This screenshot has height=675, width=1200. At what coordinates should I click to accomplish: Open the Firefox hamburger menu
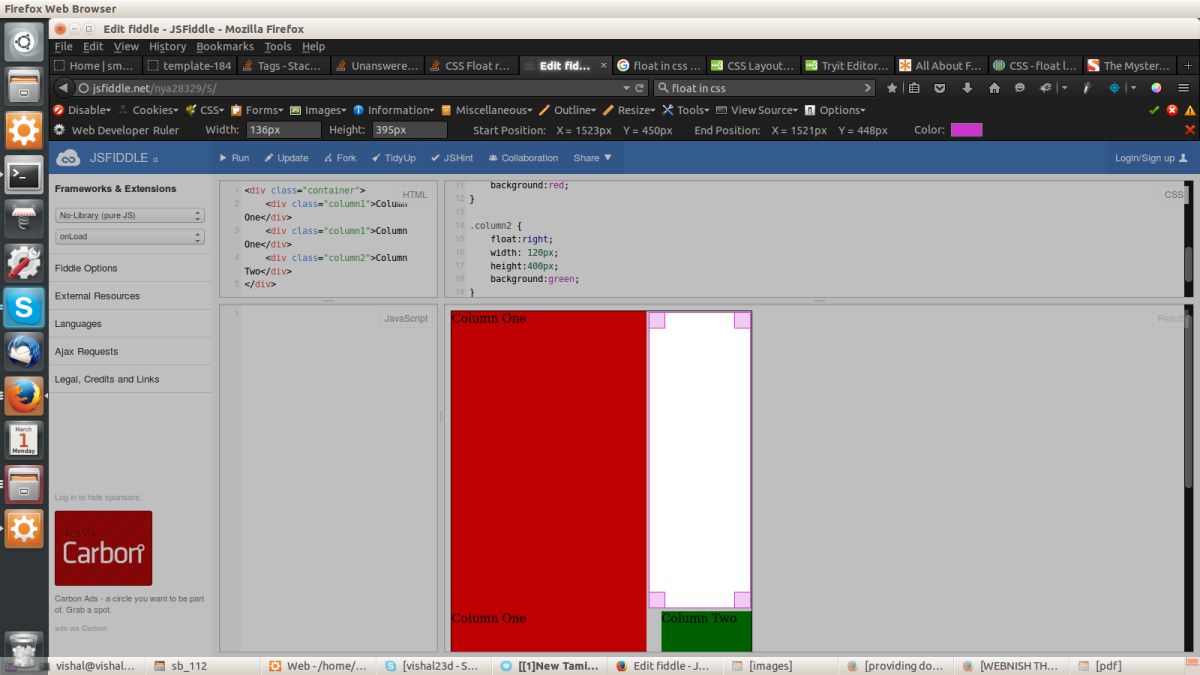pyautogui.click(x=1184, y=88)
